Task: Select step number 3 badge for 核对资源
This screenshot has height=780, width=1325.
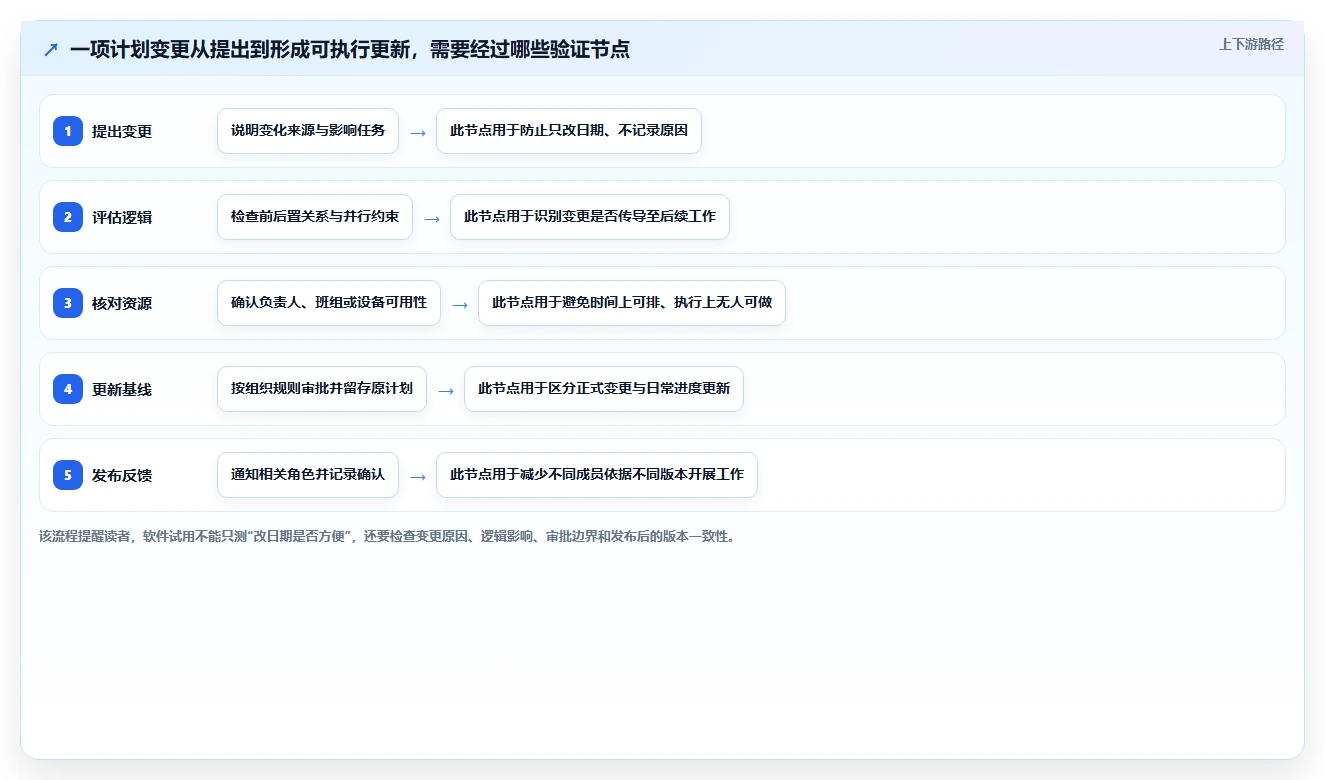Action: pos(68,303)
